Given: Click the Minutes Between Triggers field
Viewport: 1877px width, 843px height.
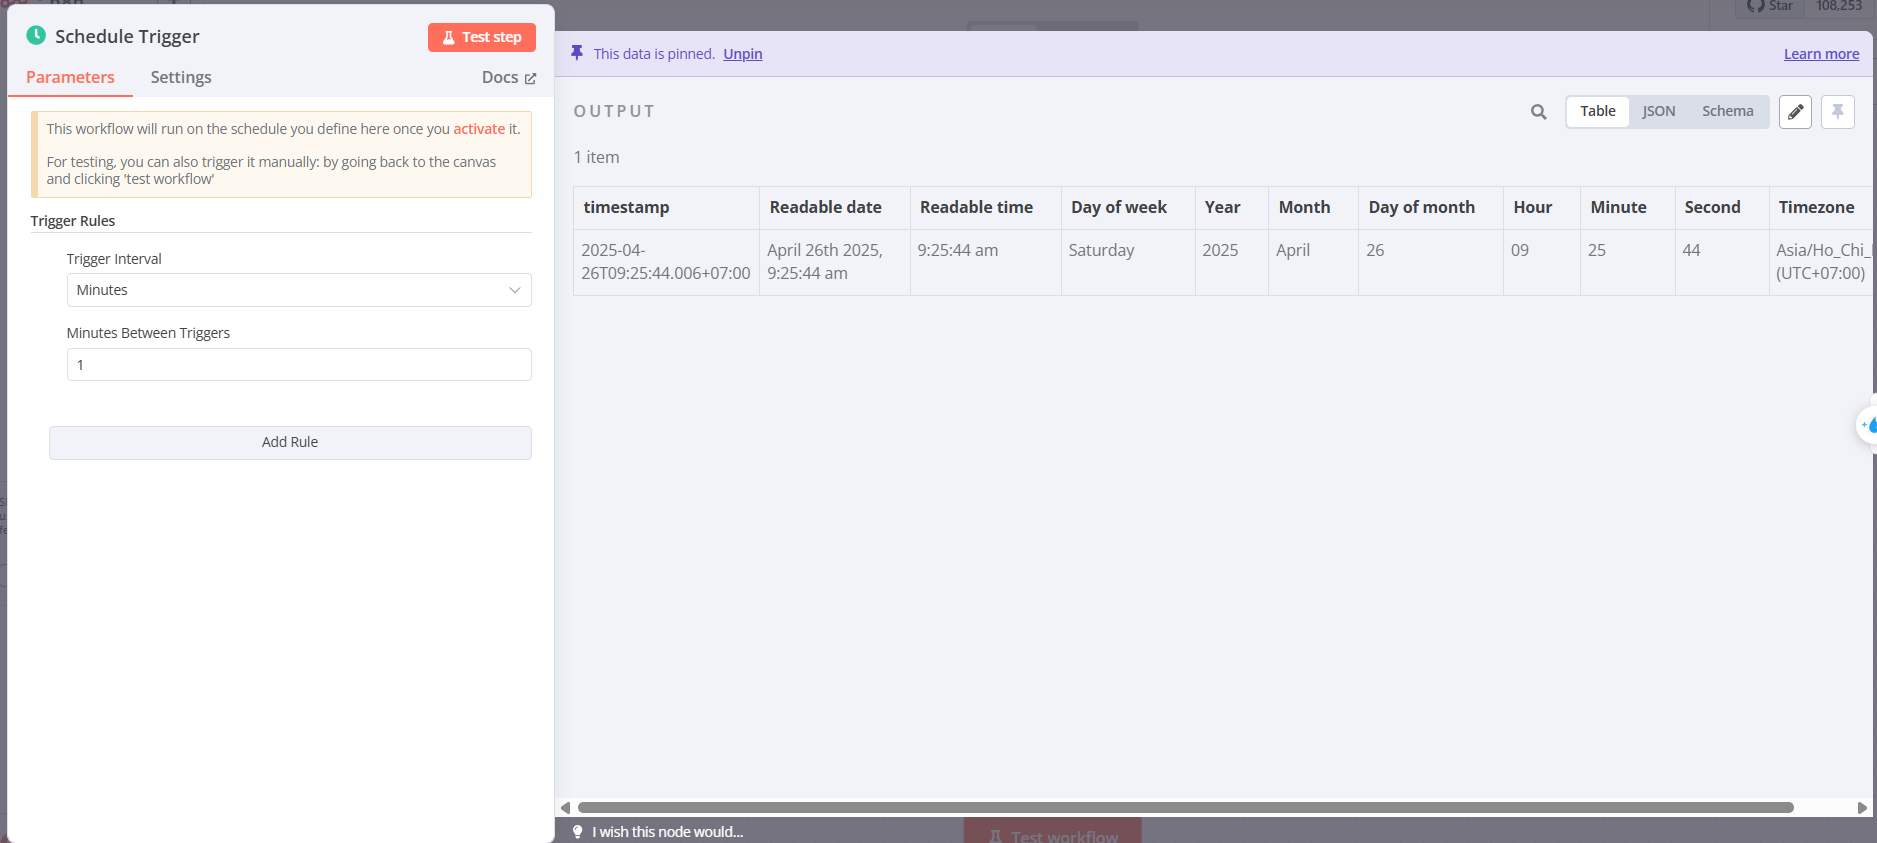Looking at the screenshot, I should pos(299,365).
